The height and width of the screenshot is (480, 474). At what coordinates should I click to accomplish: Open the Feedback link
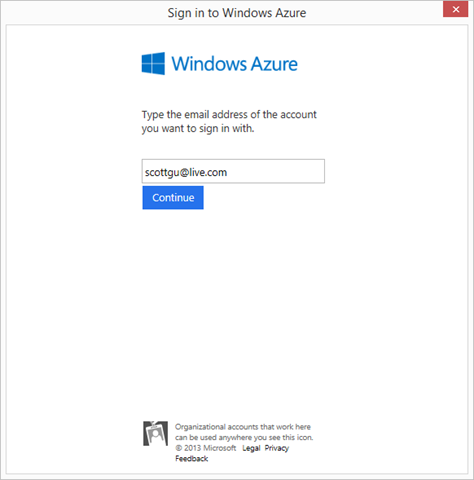pos(192,459)
